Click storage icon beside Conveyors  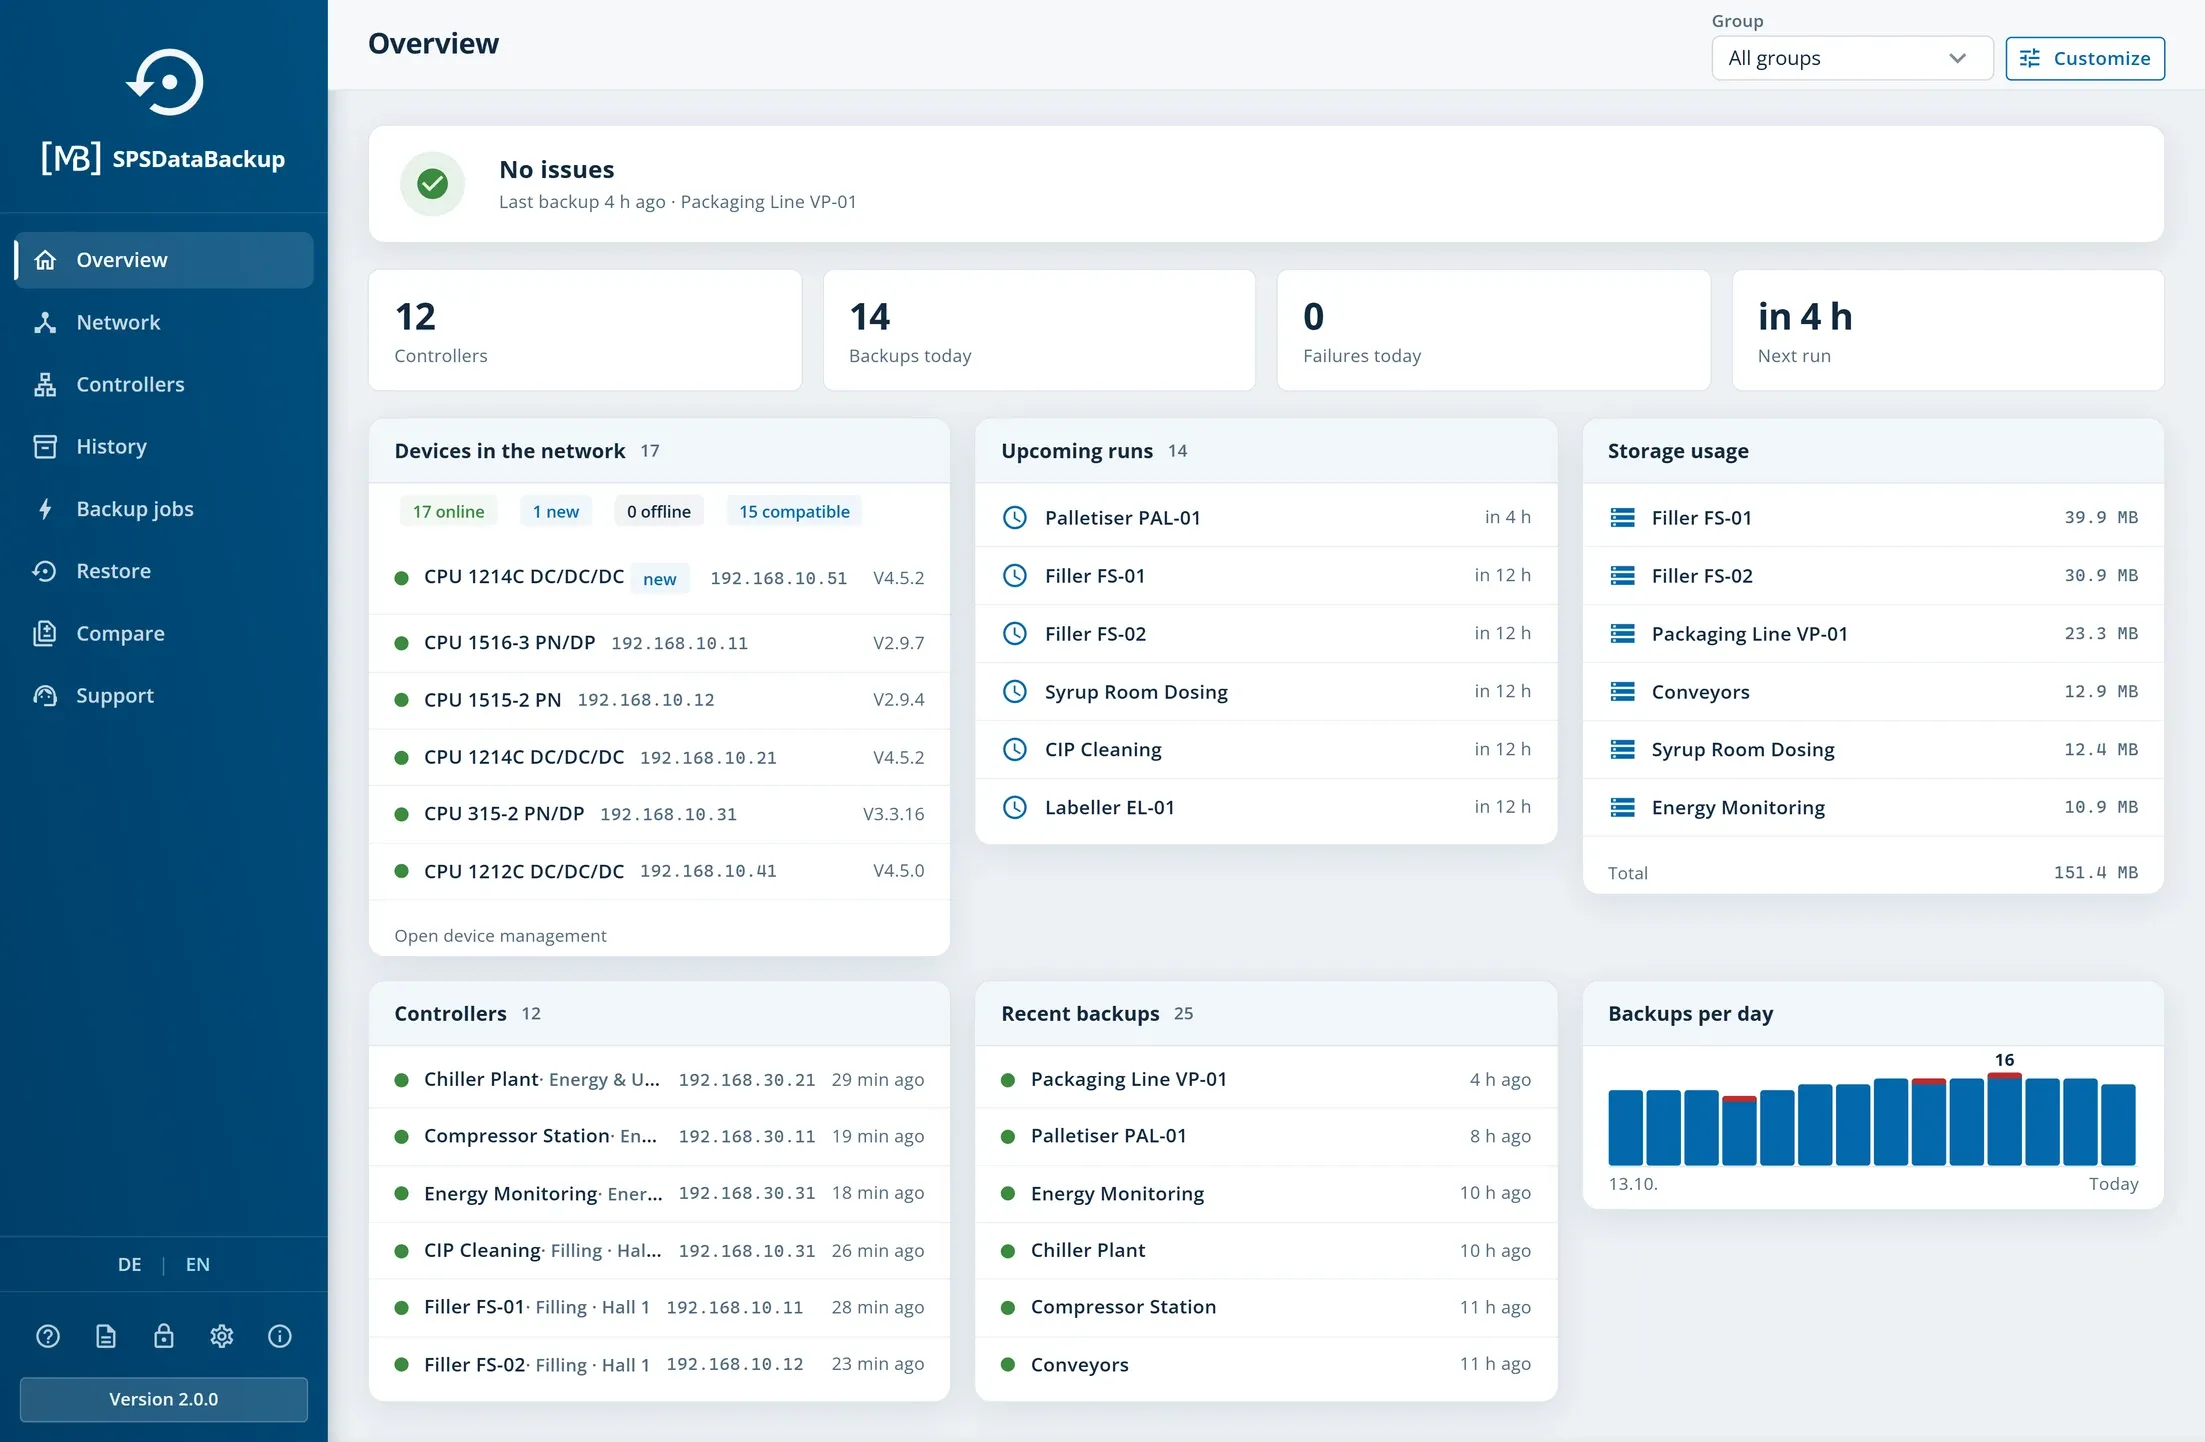[x=1623, y=691]
